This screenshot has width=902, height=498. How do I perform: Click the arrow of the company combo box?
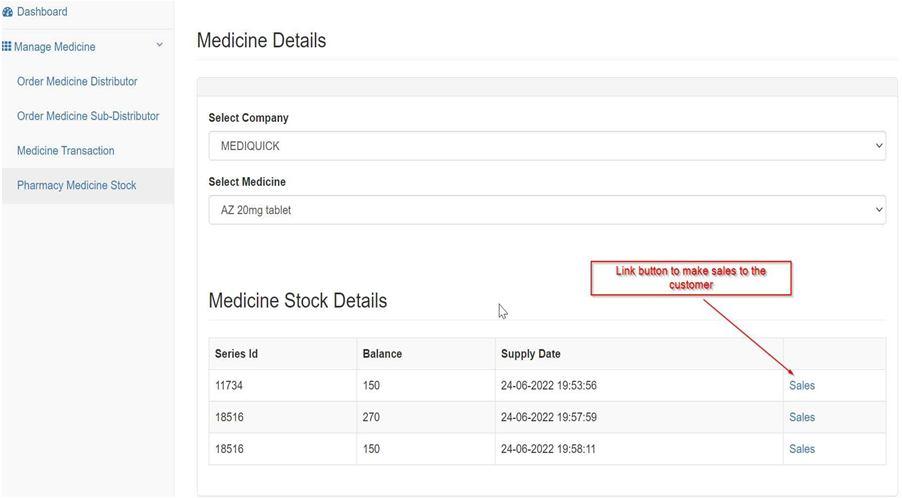coord(878,145)
